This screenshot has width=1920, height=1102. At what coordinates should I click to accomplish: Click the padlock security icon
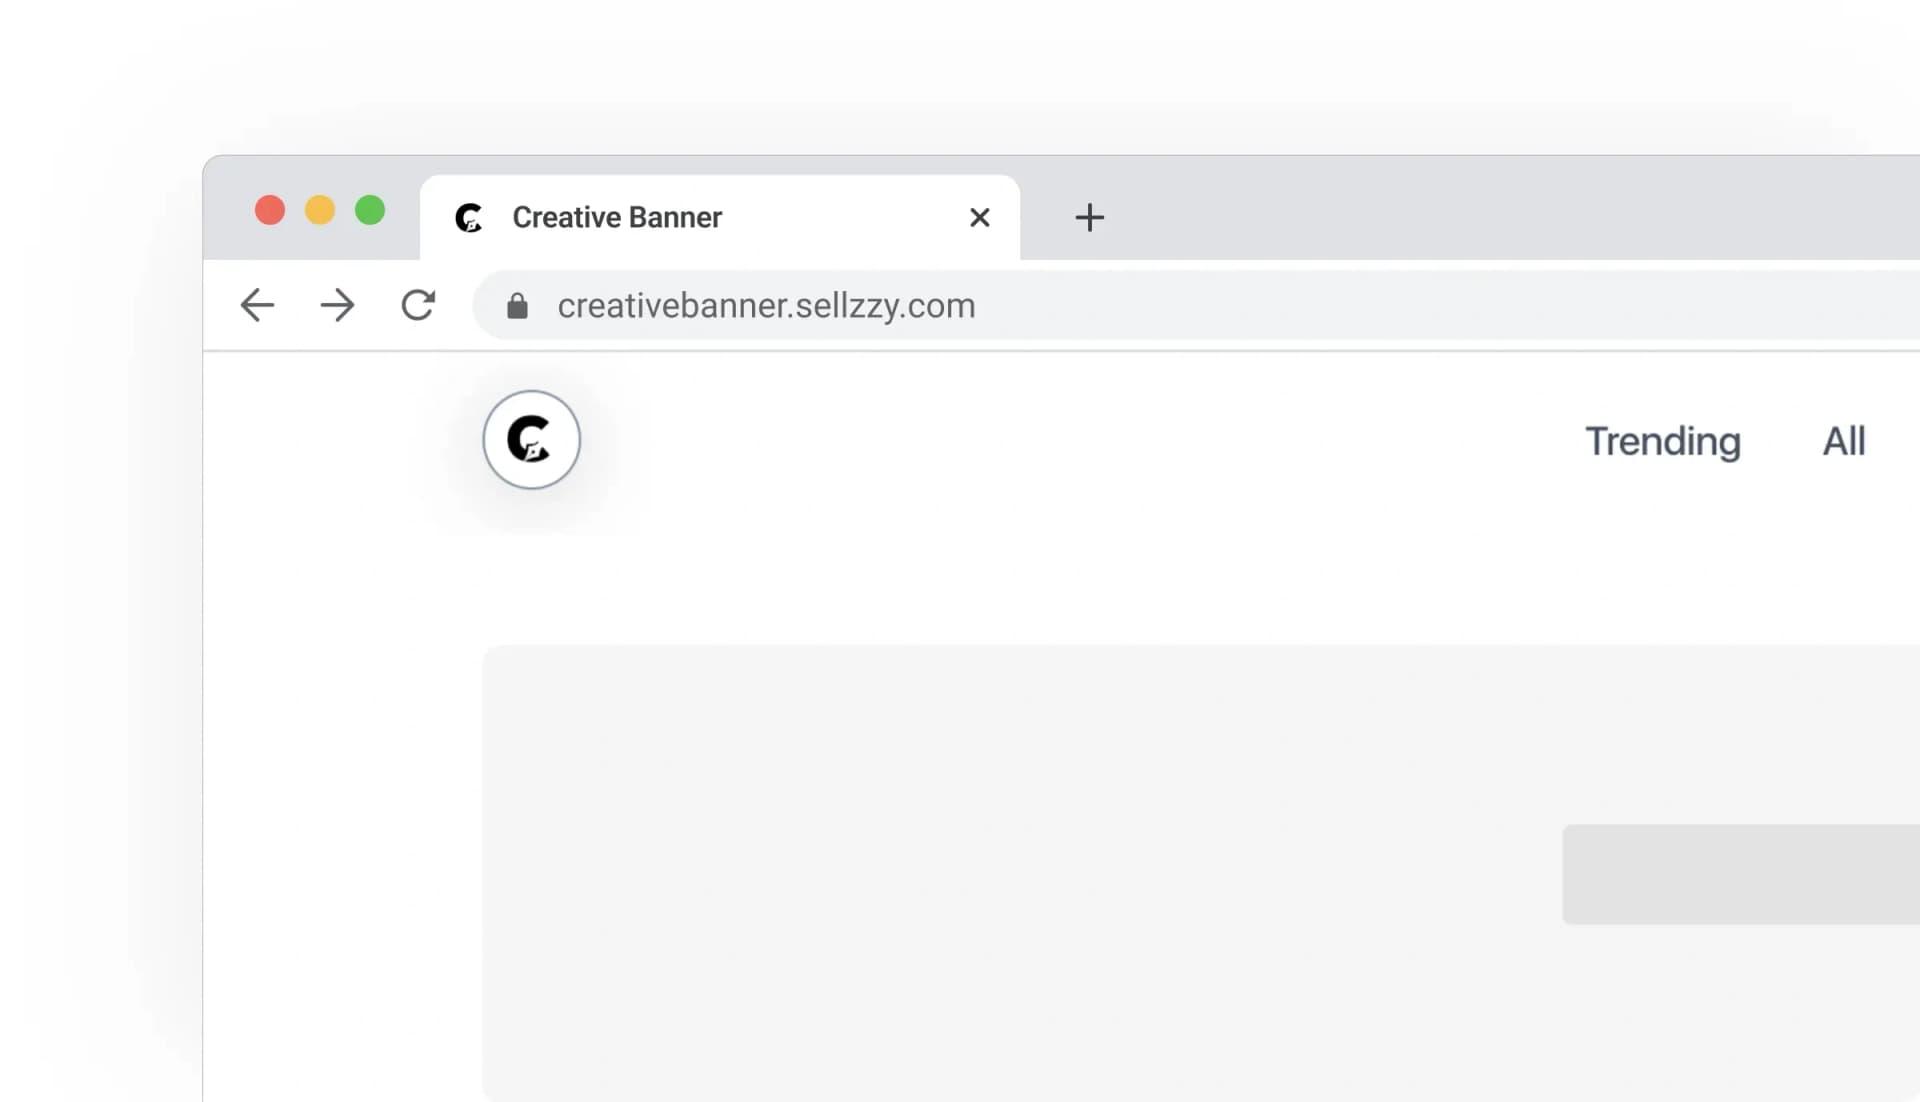(517, 306)
